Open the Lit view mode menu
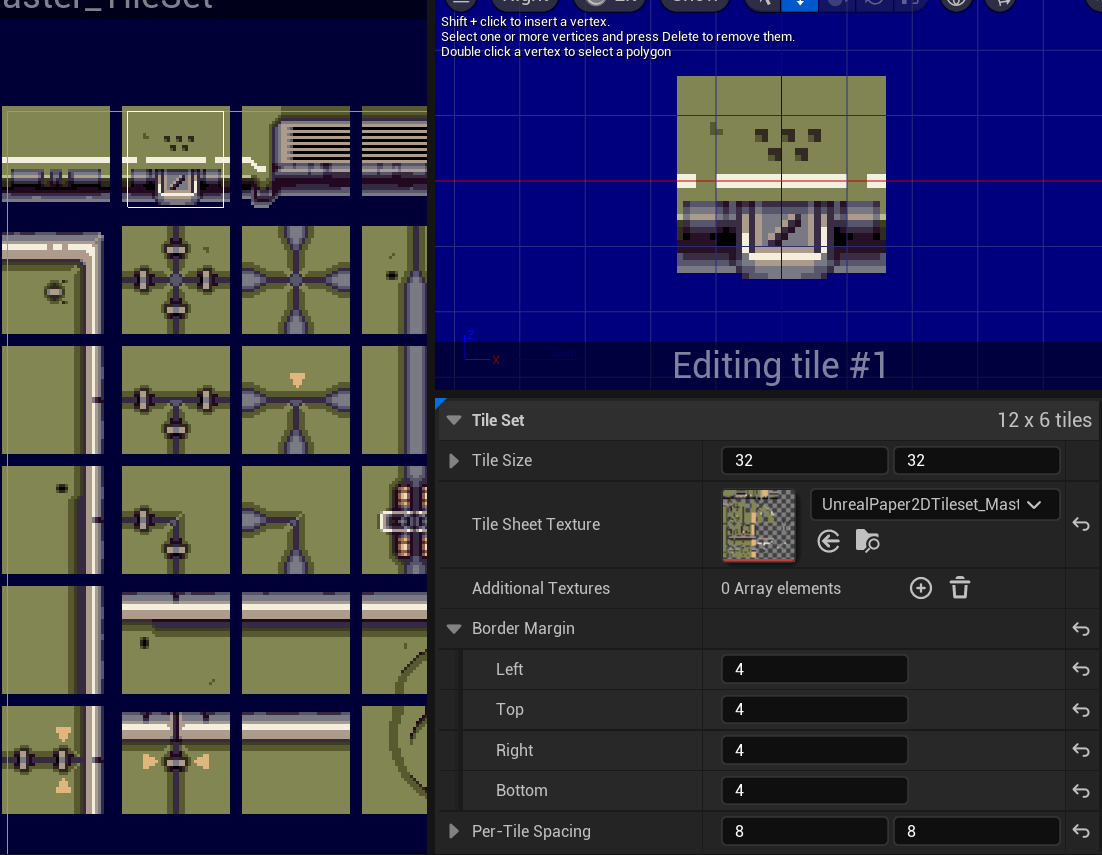Viewport: 1102px width, 855px height. coord(608,4)
